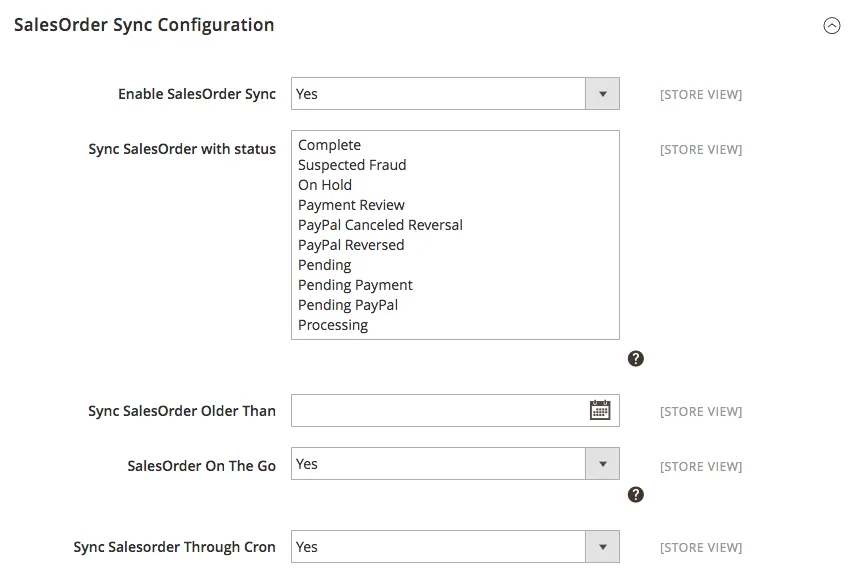
Task: Select On Hold status option
Action: 325,185
